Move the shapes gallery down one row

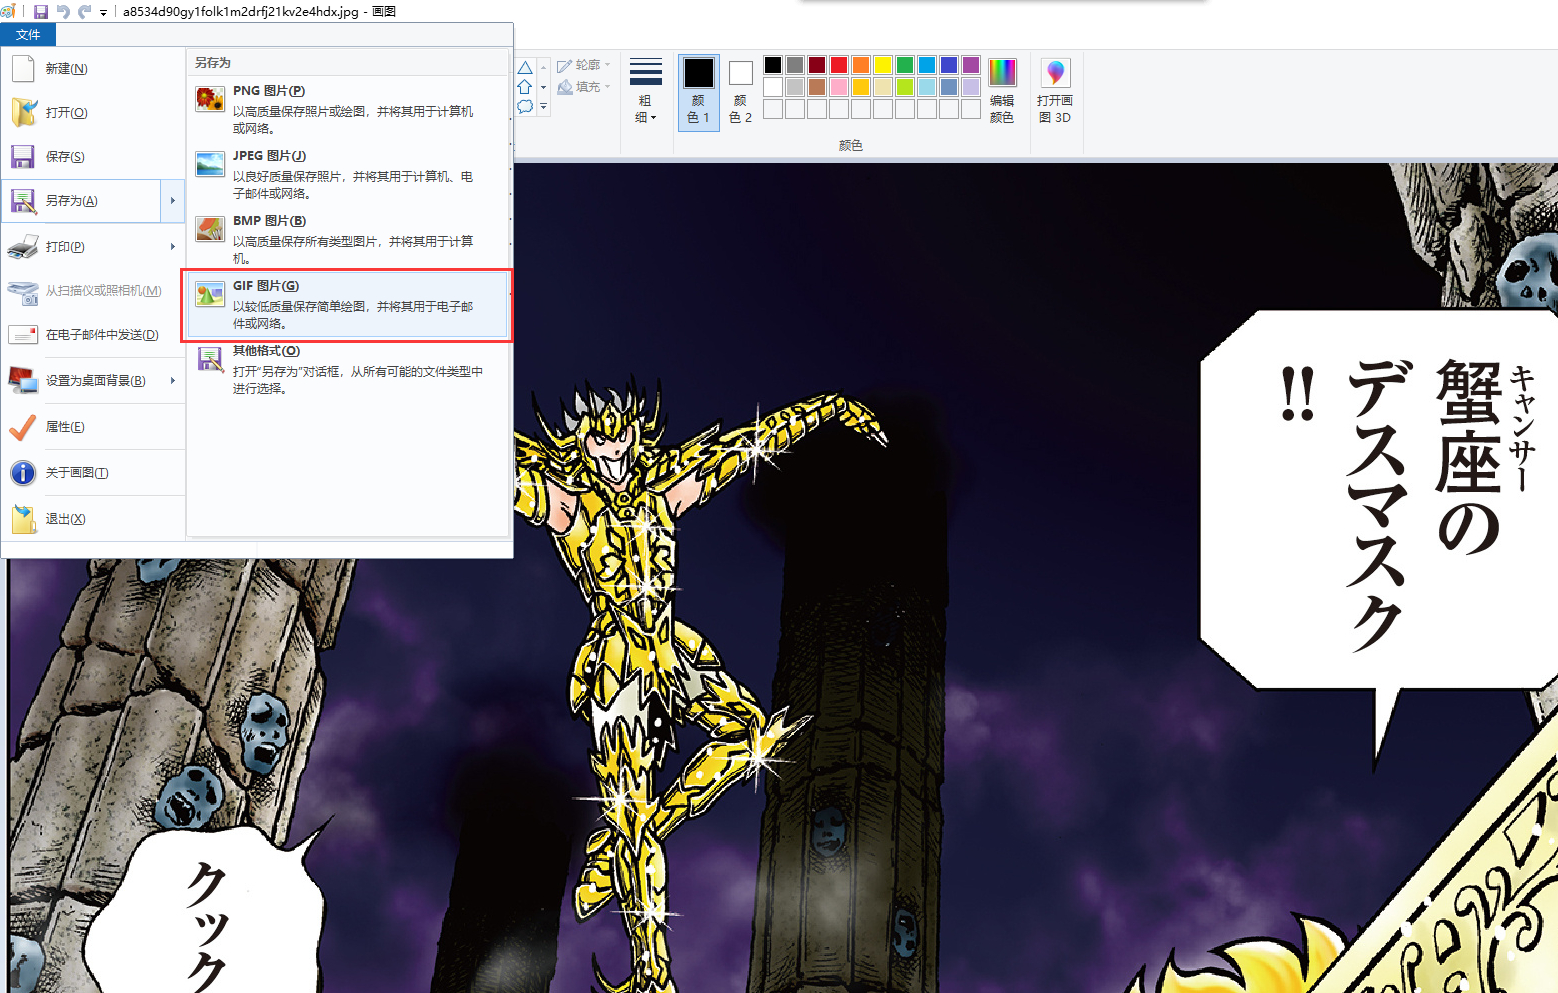coord(544,87)
